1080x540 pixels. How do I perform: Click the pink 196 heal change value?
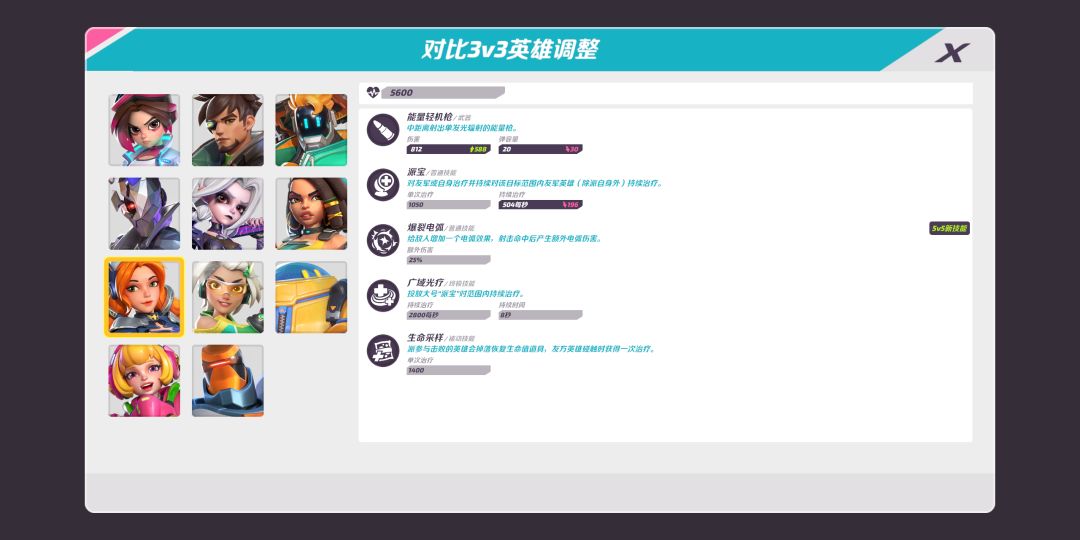coord(570,205)
